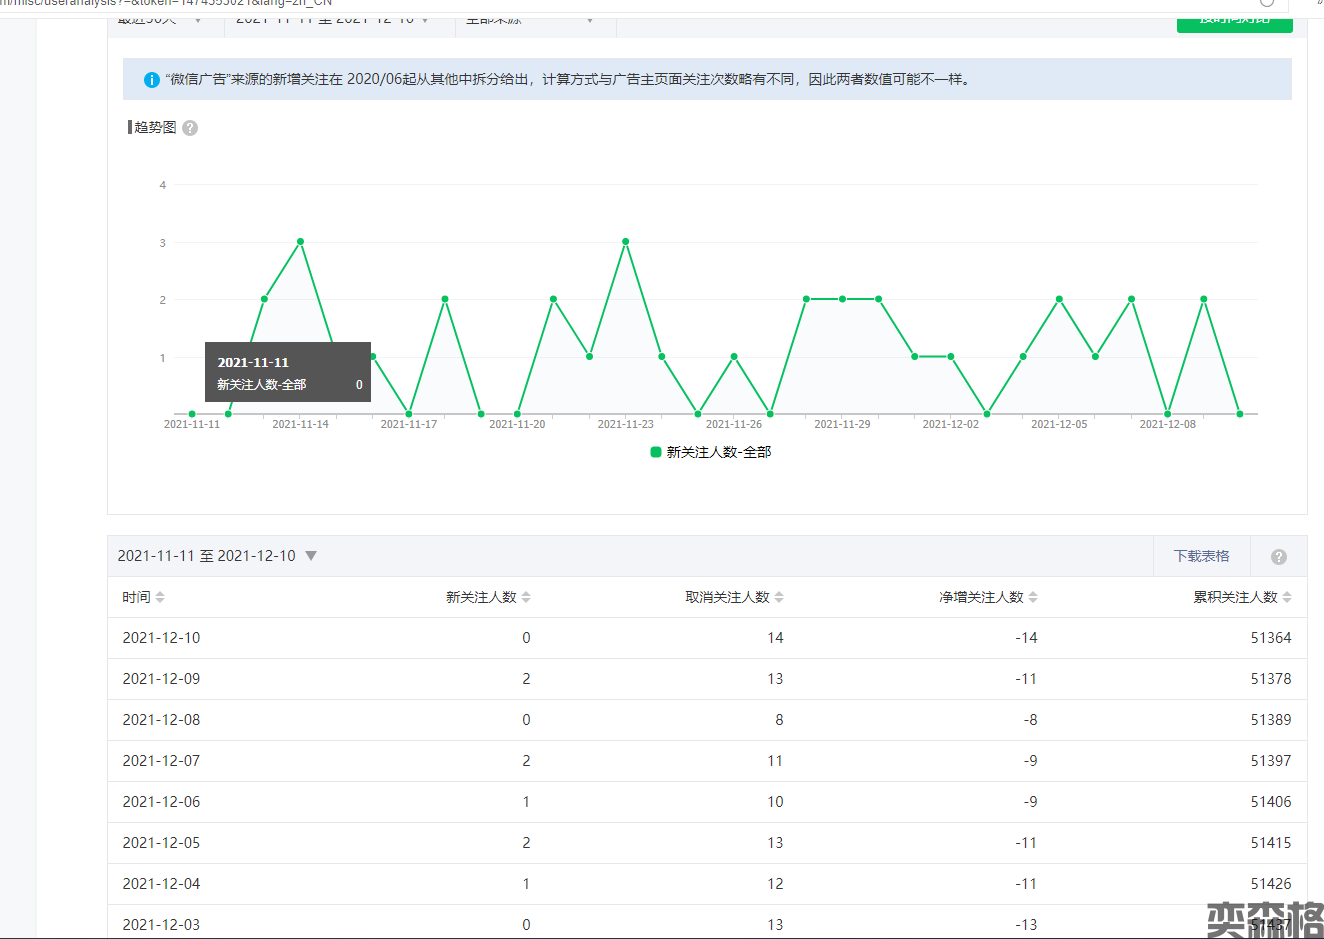Image resolution: width=1324 pixels, height=939 pixels.
Task: Sort by 累积关注人数 column sort icon
Action: 1287,597
